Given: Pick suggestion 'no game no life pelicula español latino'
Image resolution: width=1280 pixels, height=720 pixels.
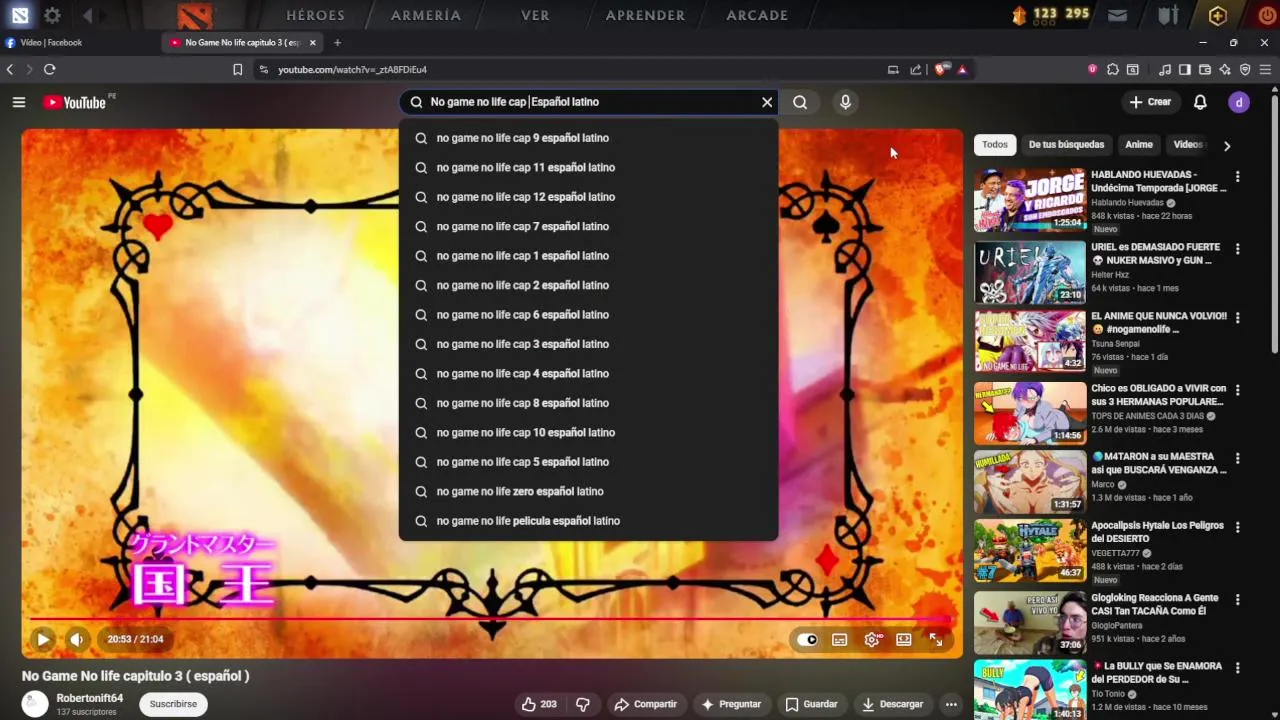Looking at the screenshot, I should pos(588,521).
